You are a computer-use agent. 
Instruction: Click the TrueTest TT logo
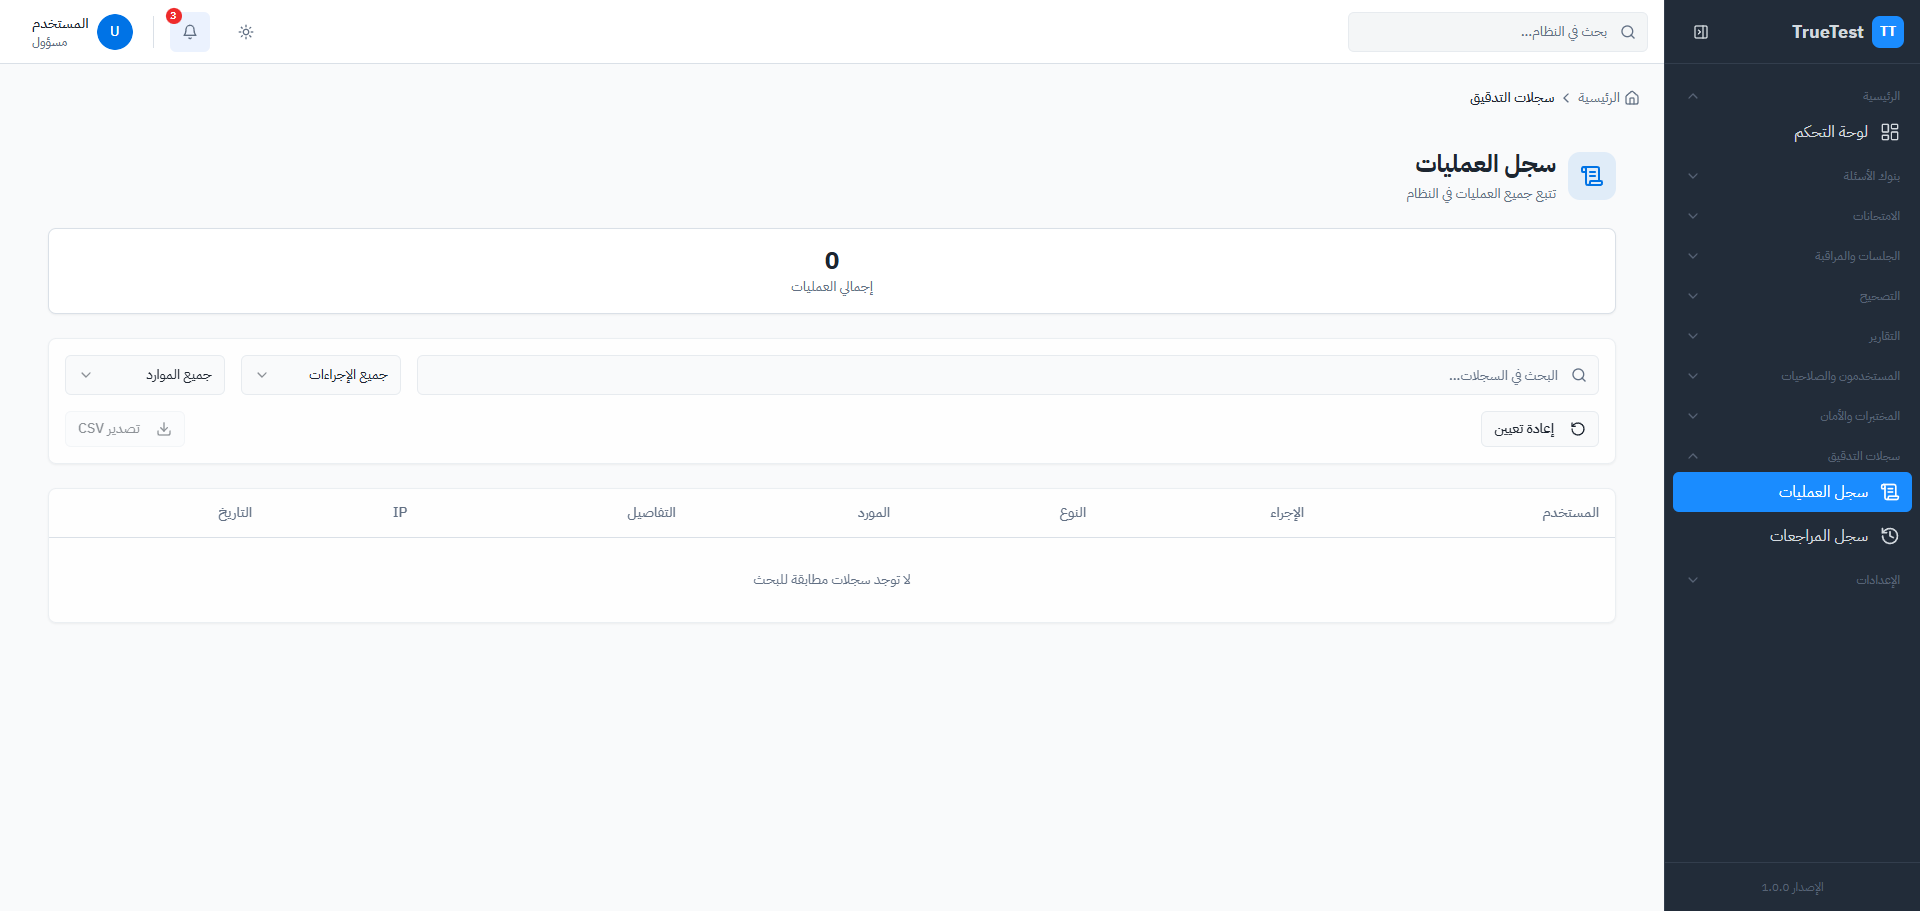click(x=1887, y=32)
